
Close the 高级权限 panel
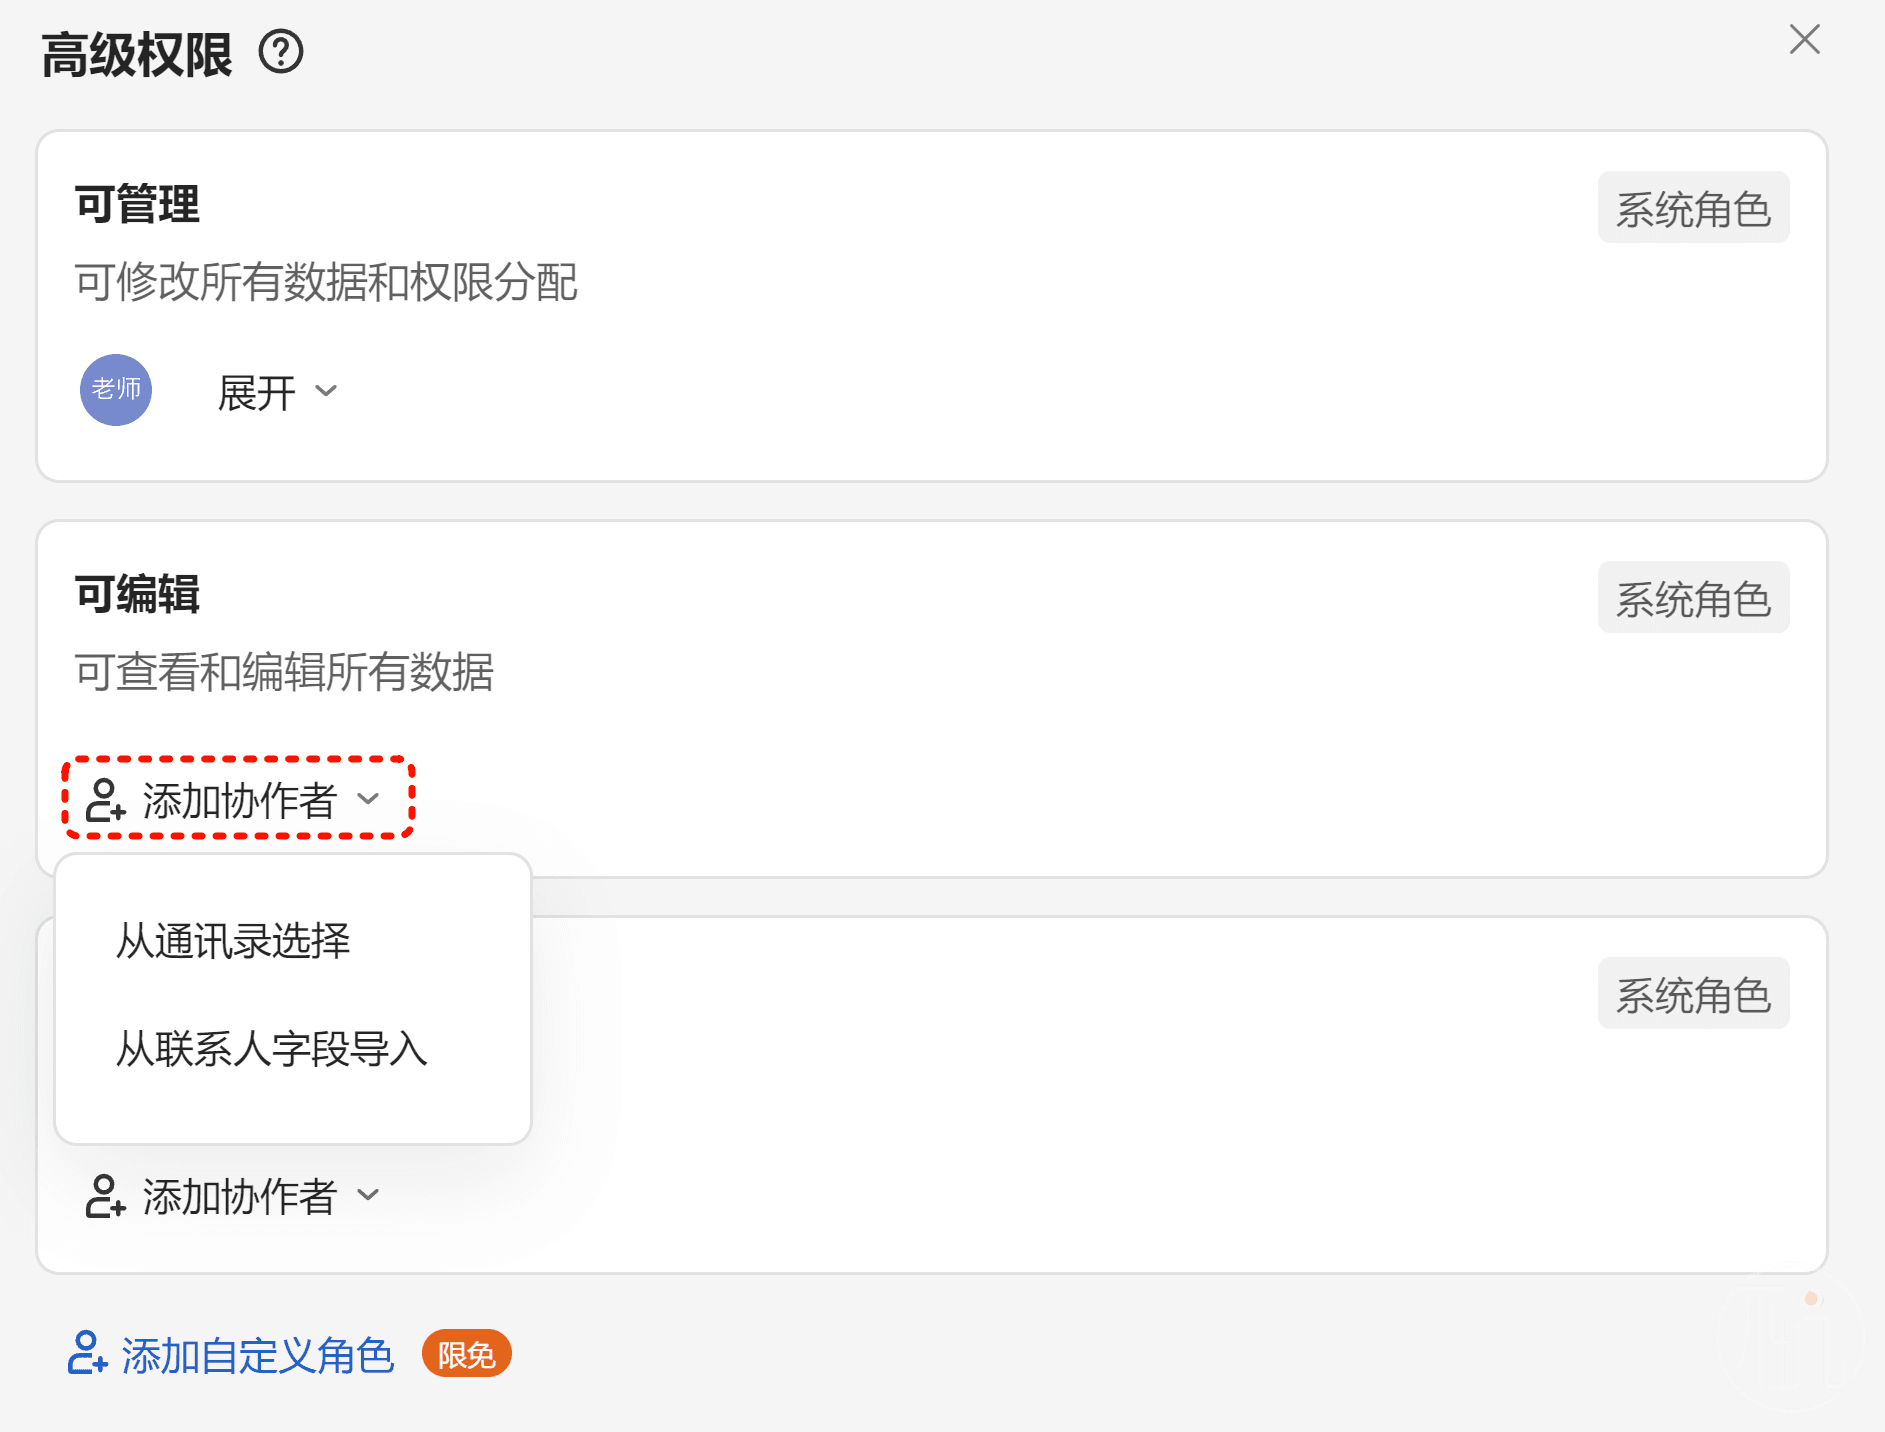click(1804, 40)
